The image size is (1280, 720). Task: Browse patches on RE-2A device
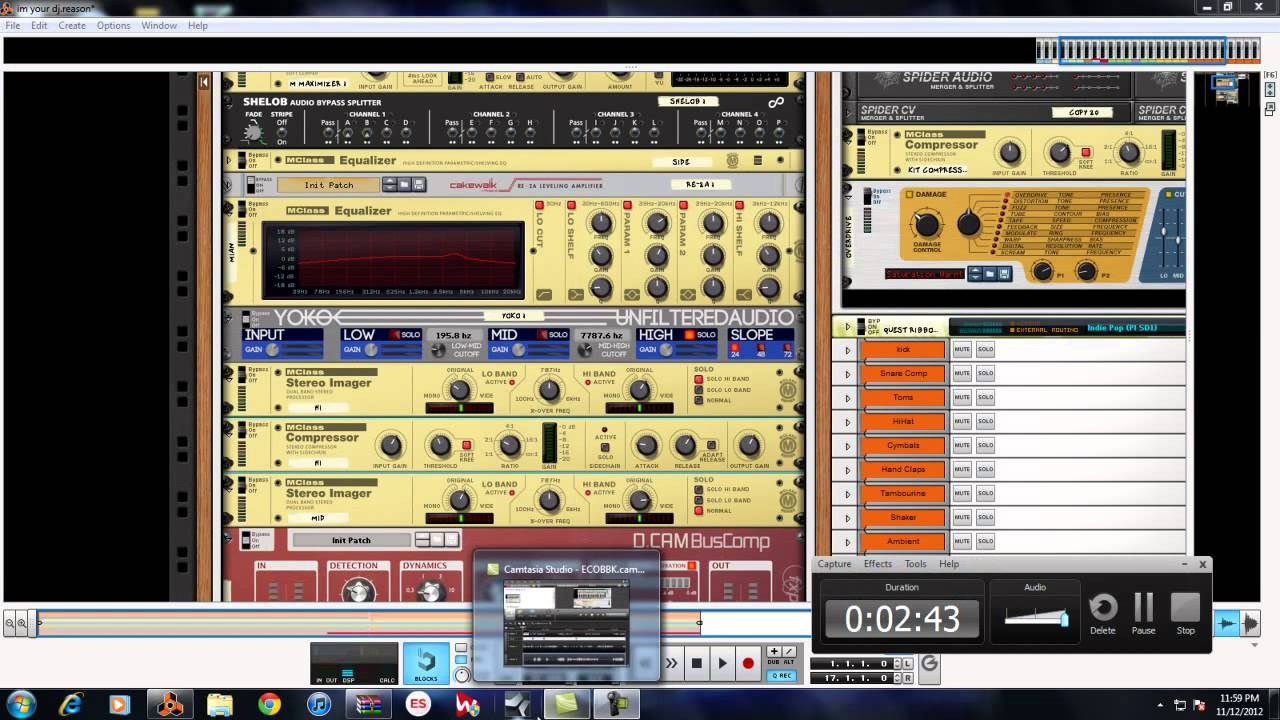pos(404,185)
